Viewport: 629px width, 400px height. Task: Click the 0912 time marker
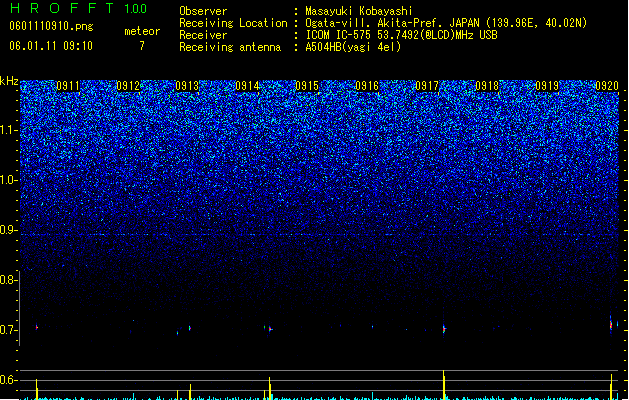point(128,86)
